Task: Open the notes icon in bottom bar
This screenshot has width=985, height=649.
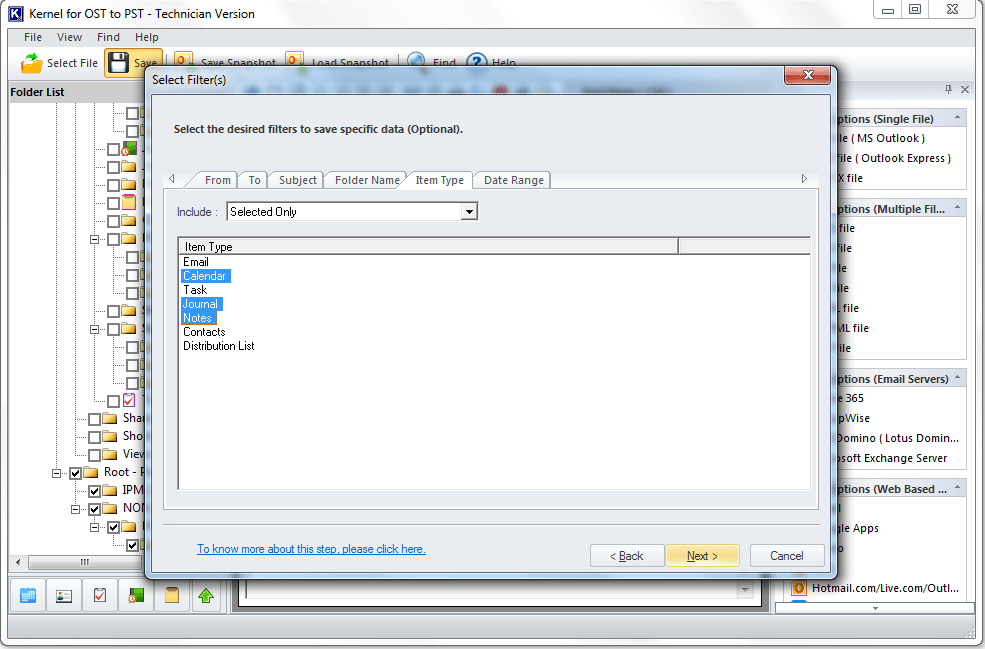Action: [x=171, y=594]
